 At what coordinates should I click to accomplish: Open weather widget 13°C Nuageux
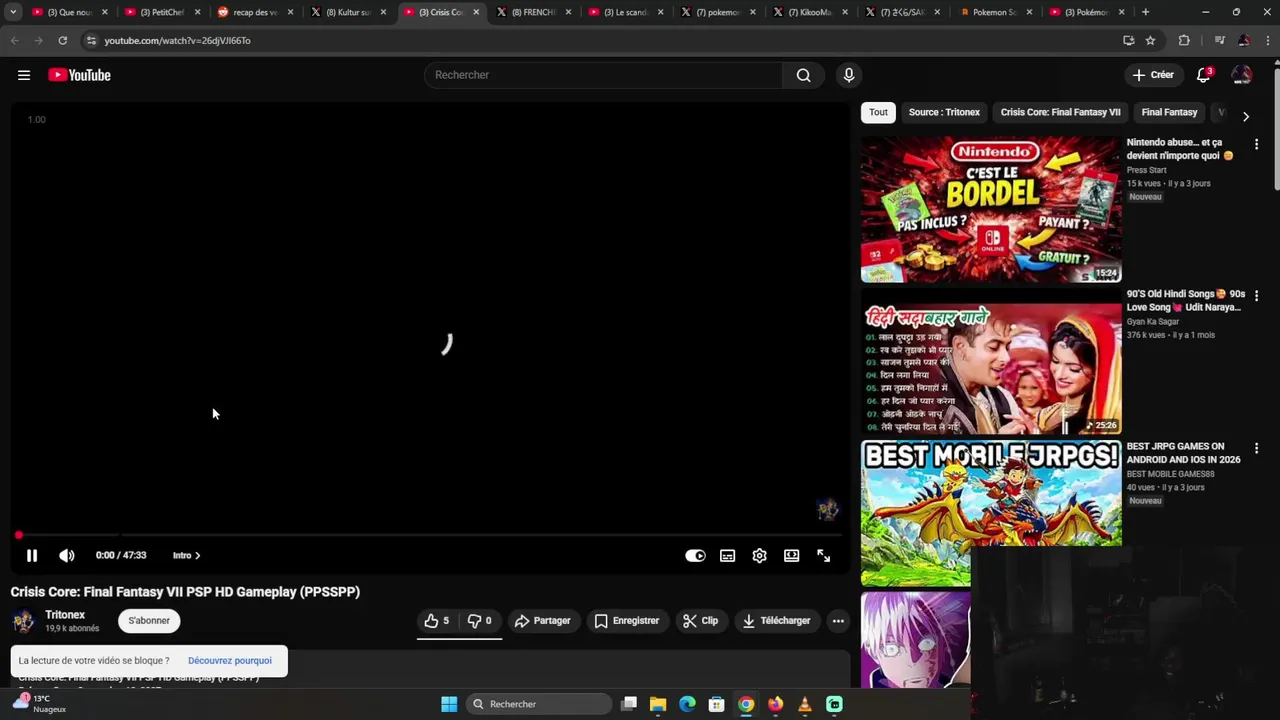(40, 704)
